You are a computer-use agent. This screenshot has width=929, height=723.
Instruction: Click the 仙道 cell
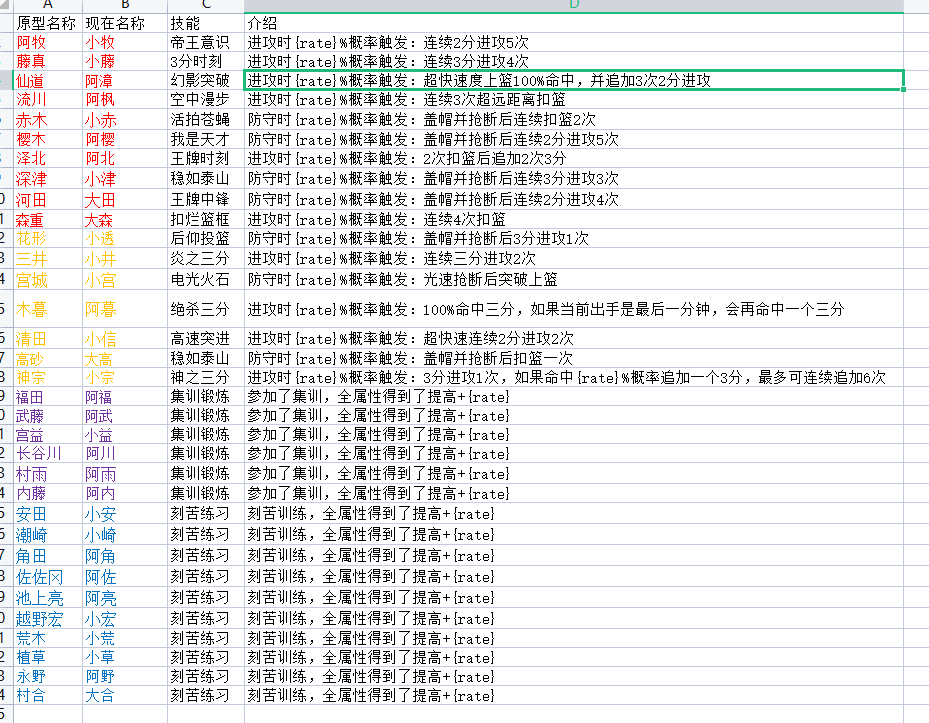pyautogui.click(x=48, y=81)
